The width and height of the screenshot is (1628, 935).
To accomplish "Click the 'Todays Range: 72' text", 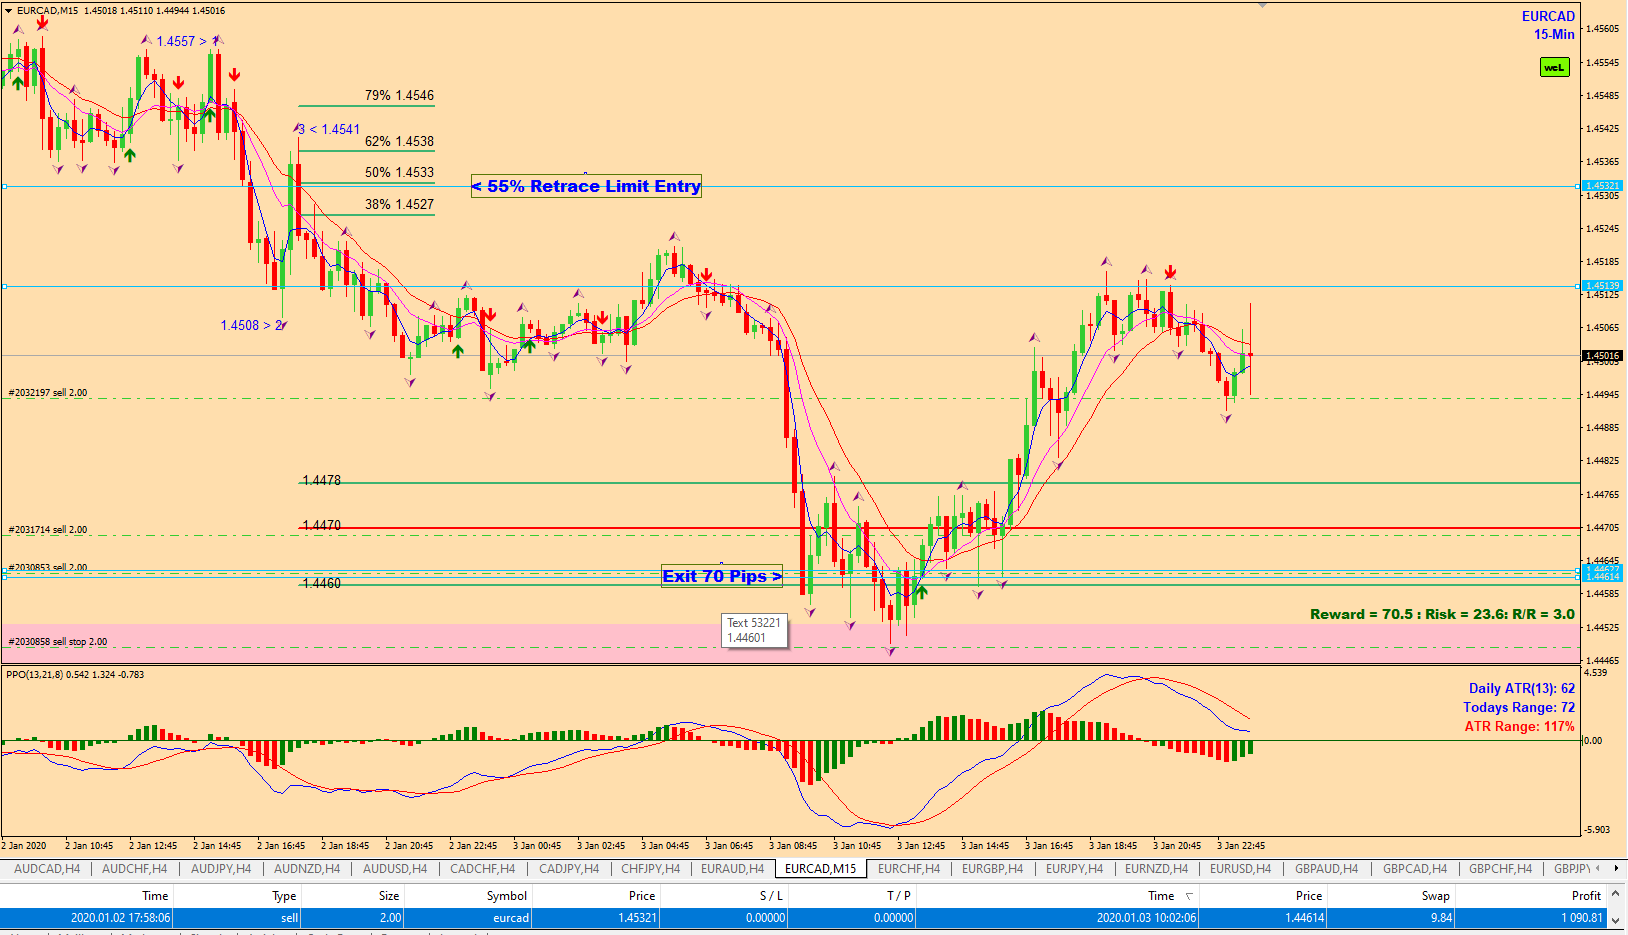I will [1518, 707].
